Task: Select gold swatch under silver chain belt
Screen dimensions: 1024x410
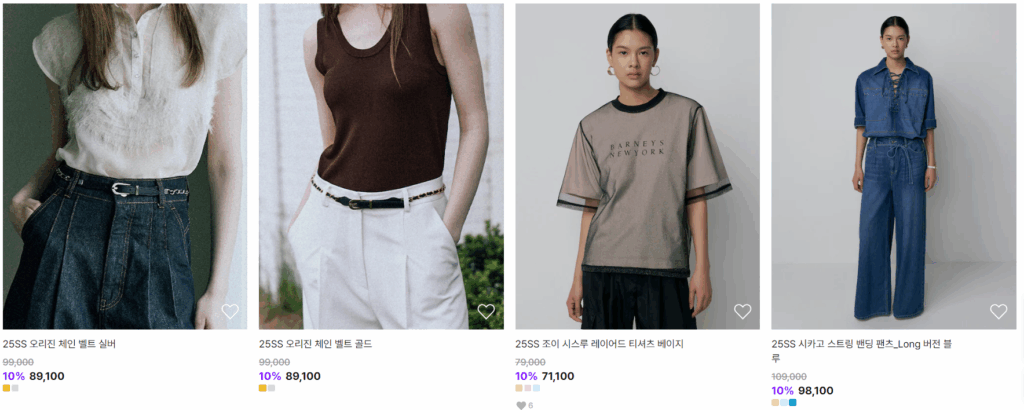Action: coord(7,388)
